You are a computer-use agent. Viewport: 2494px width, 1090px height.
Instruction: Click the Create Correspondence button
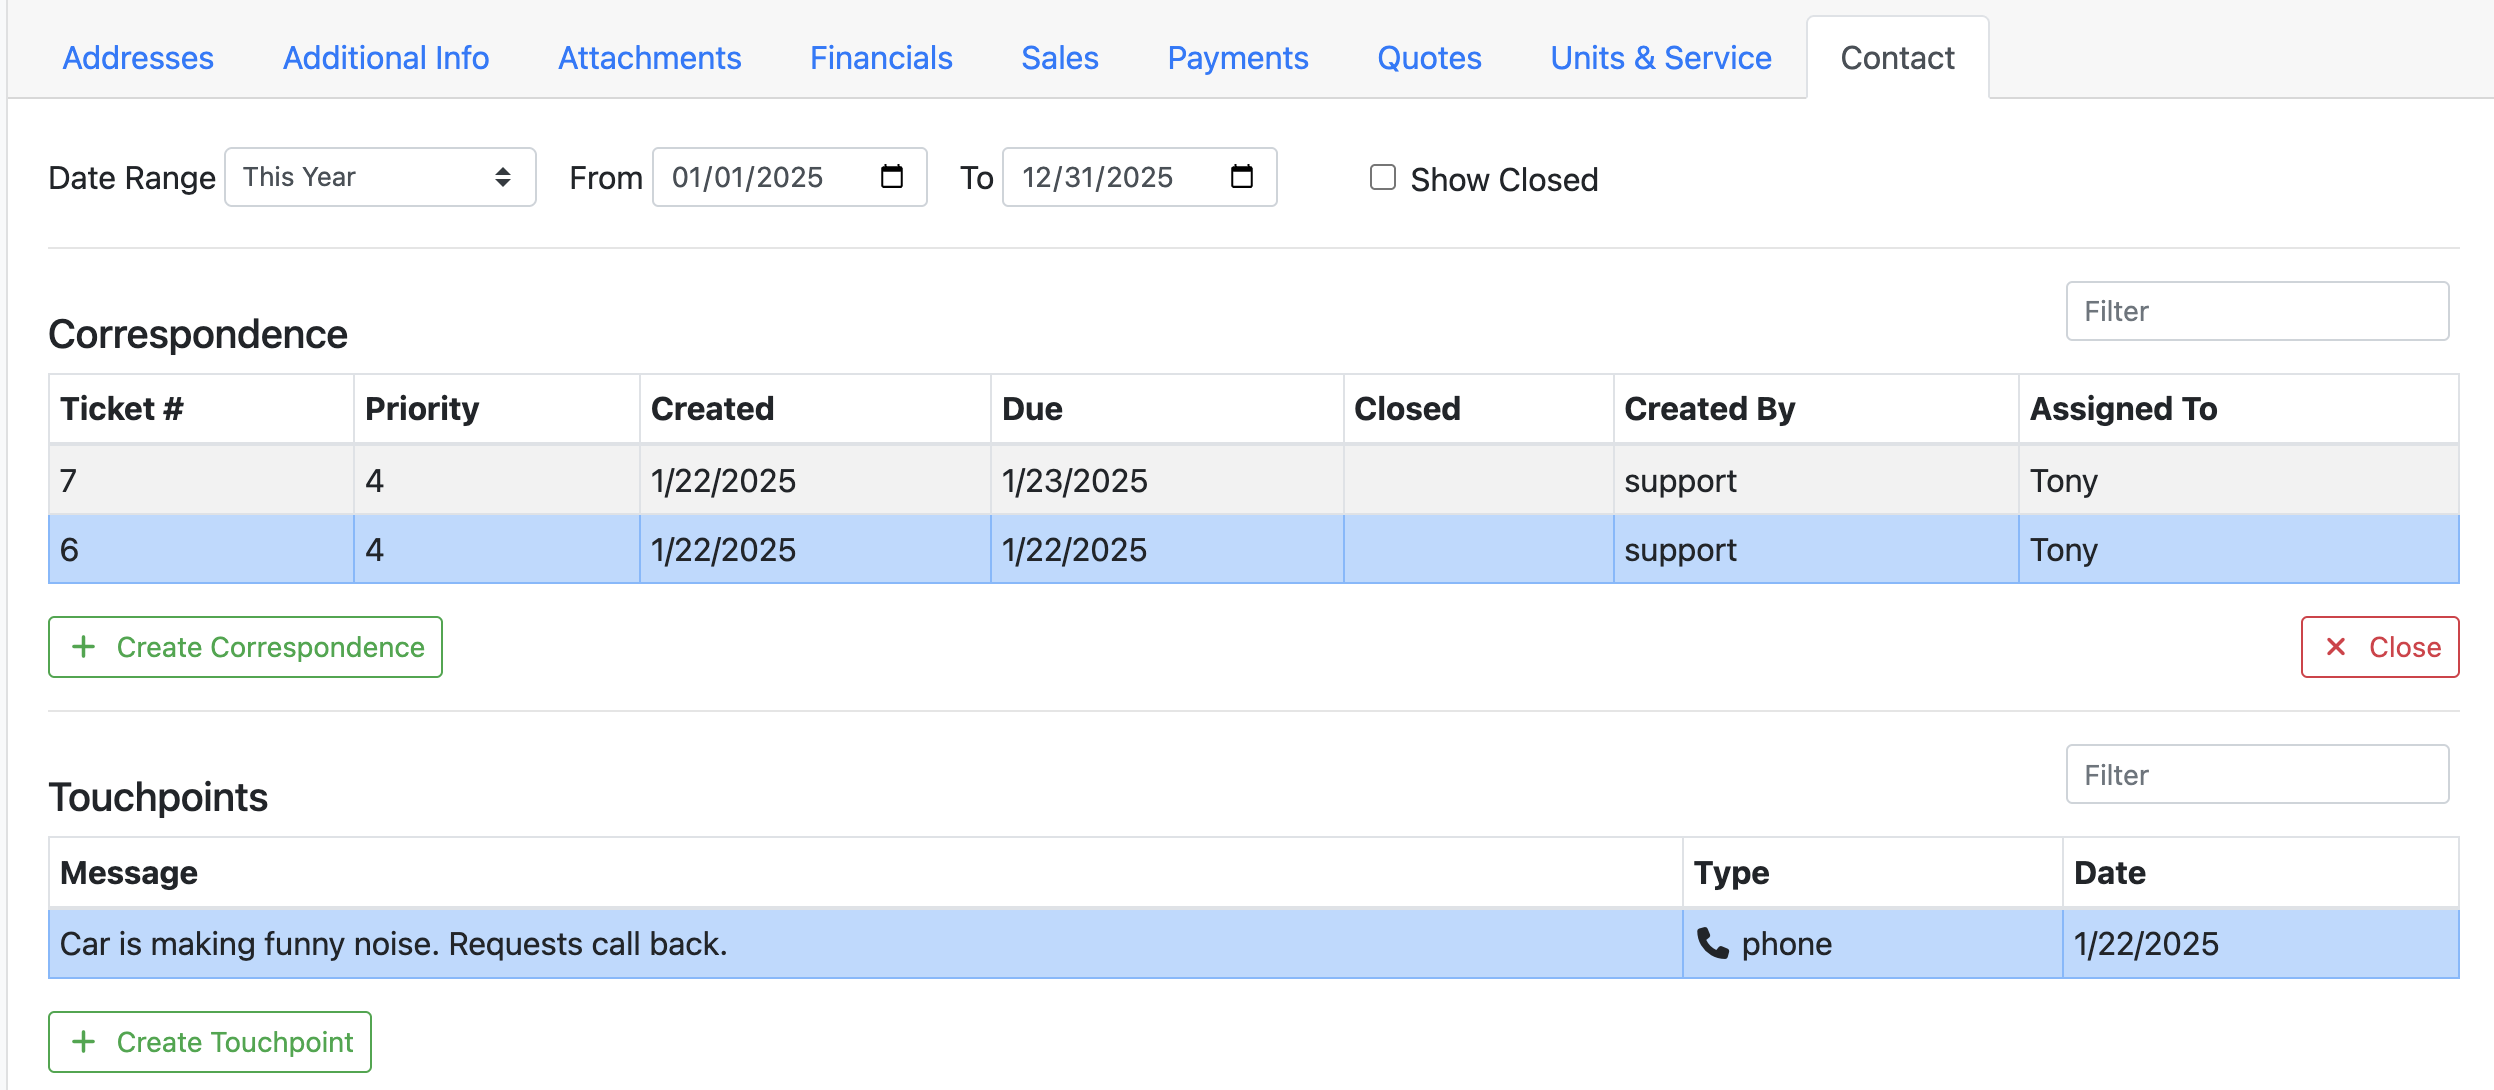click(x=244, y=647)
